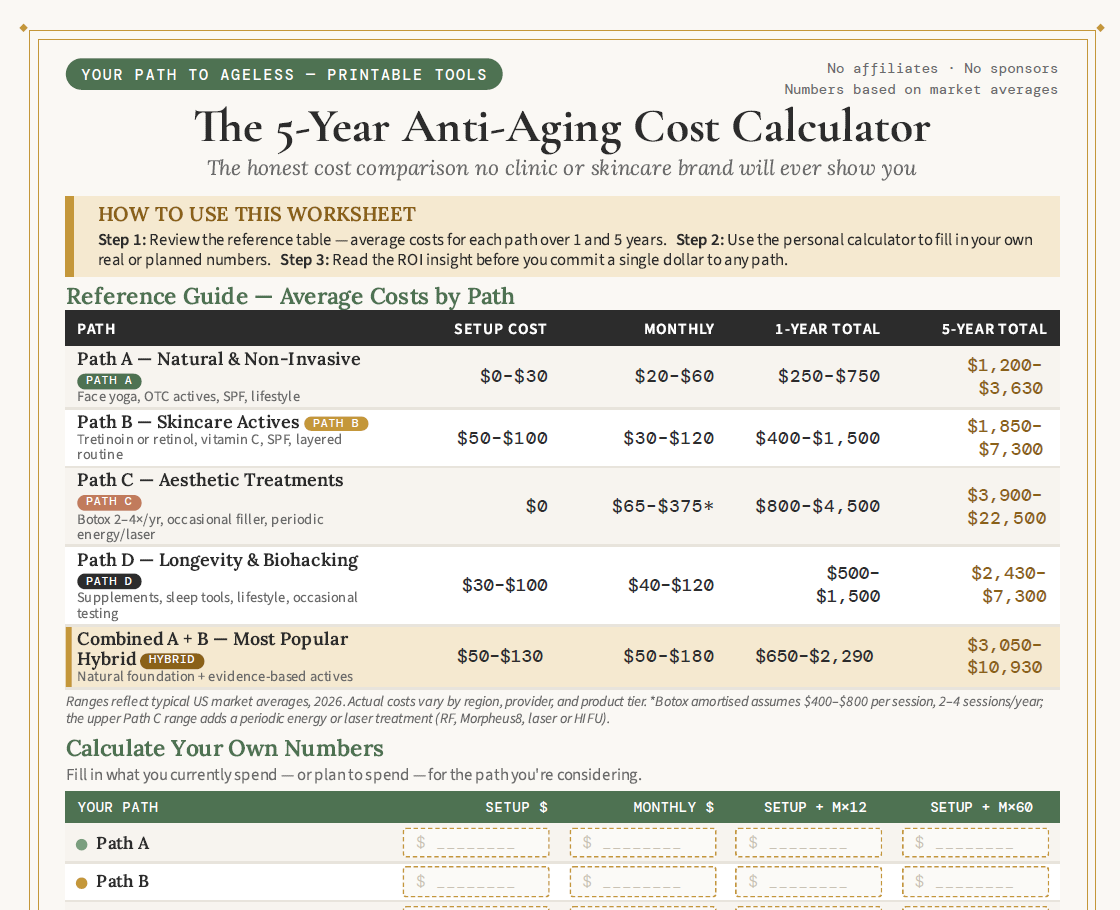Click Path B 5-year '$1,850-$7,300'
1120x910 pixels.
[x=1005, y=438]
